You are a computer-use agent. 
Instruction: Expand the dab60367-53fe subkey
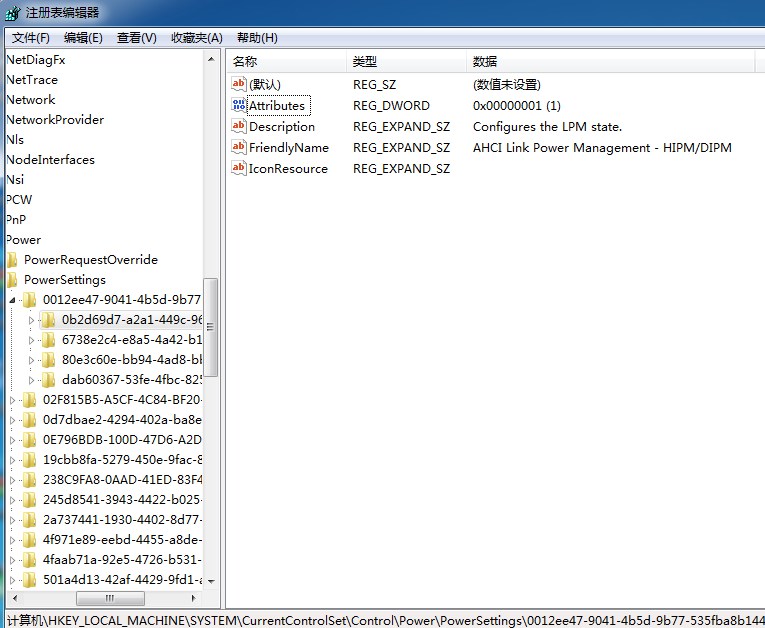32,380
